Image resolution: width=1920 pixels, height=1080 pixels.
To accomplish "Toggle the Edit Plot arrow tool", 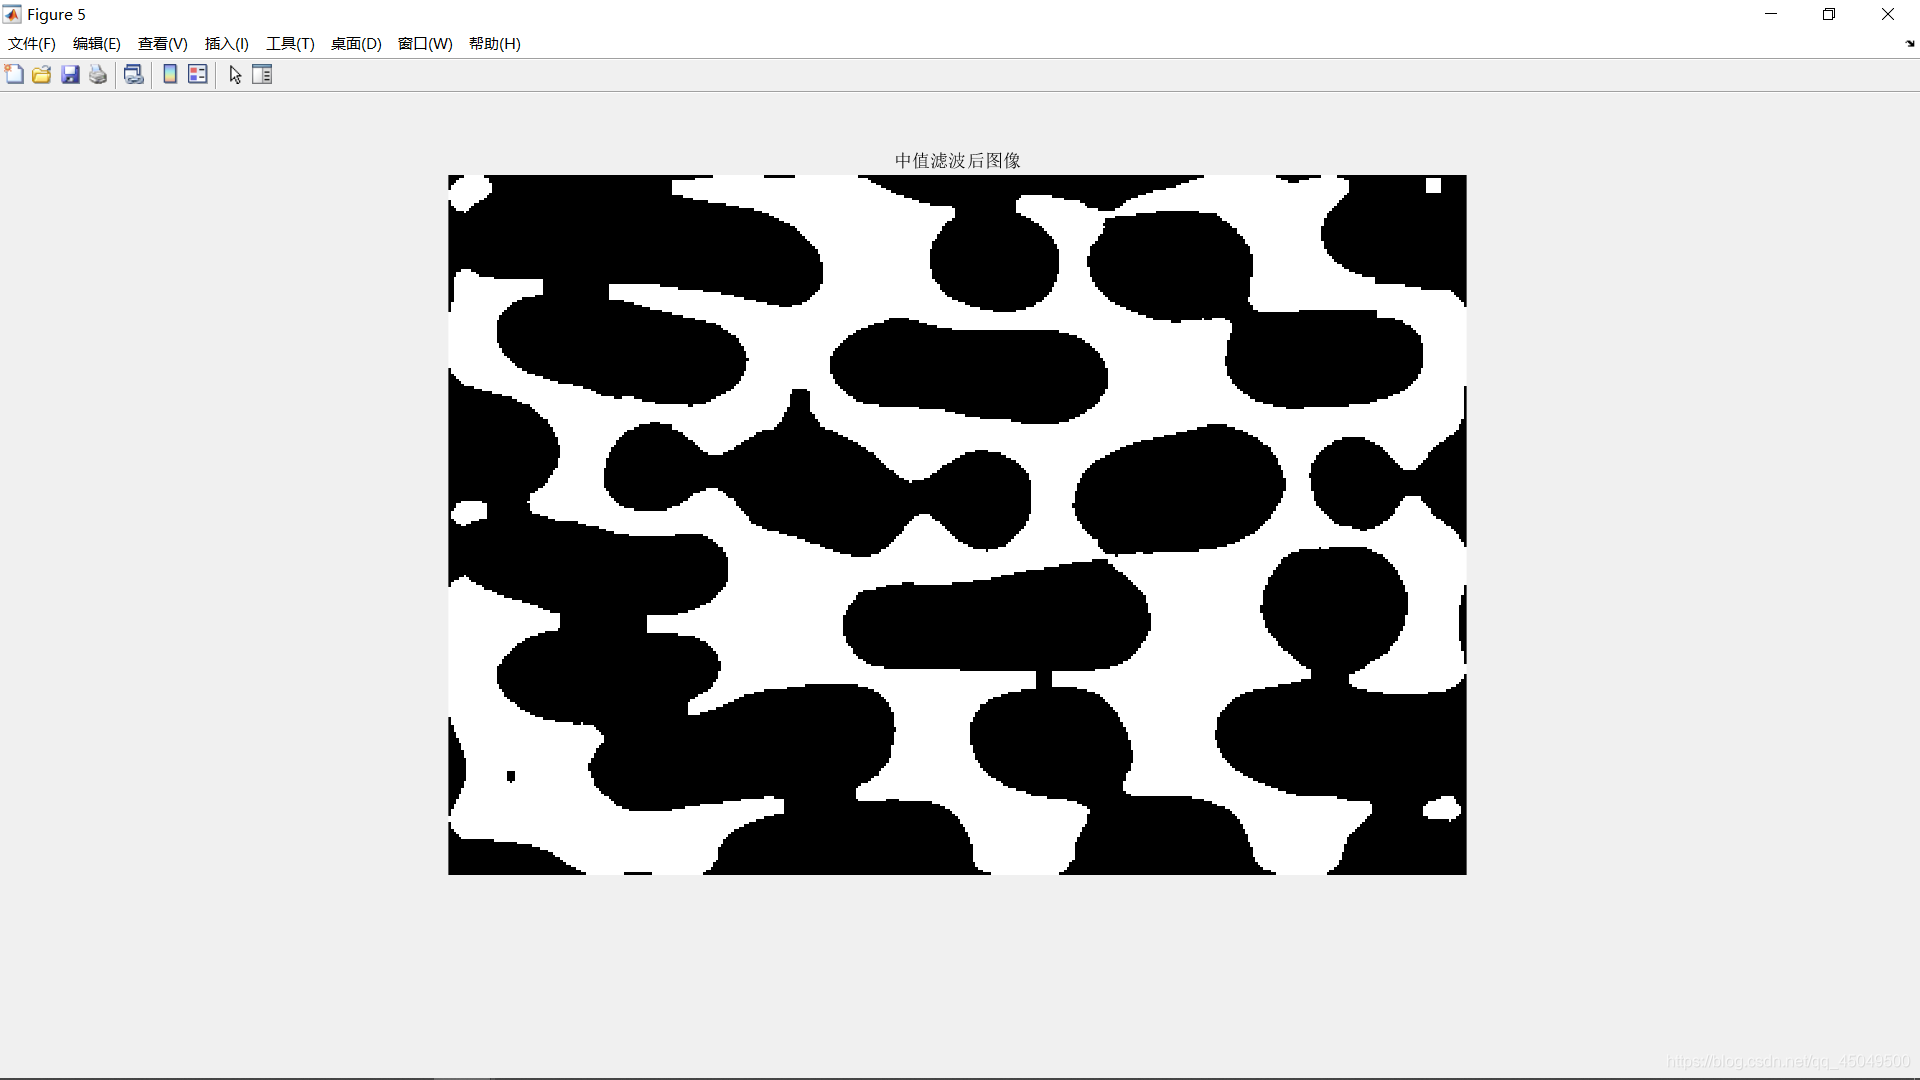I will (235, 75).
